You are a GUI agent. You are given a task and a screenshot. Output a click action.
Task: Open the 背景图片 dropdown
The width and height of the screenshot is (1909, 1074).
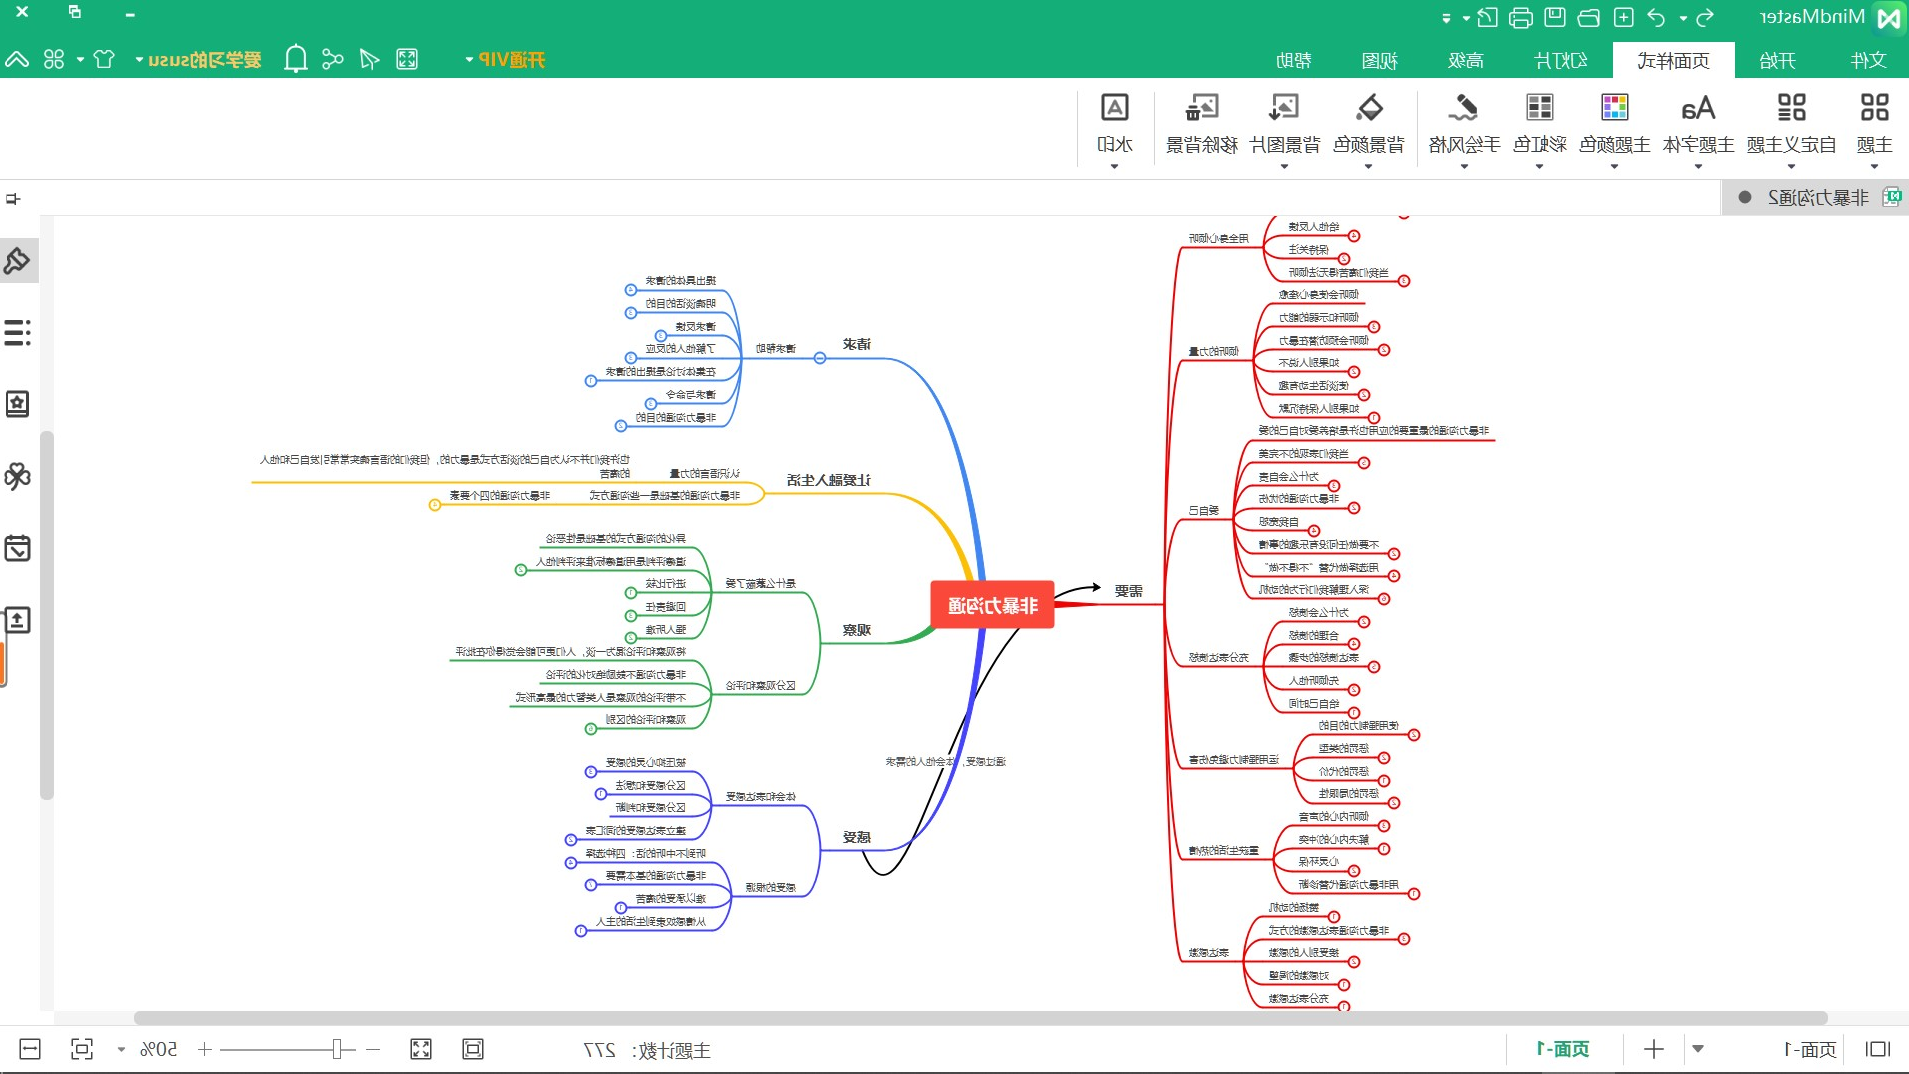pyautogui.click(x=1285, y=129)
